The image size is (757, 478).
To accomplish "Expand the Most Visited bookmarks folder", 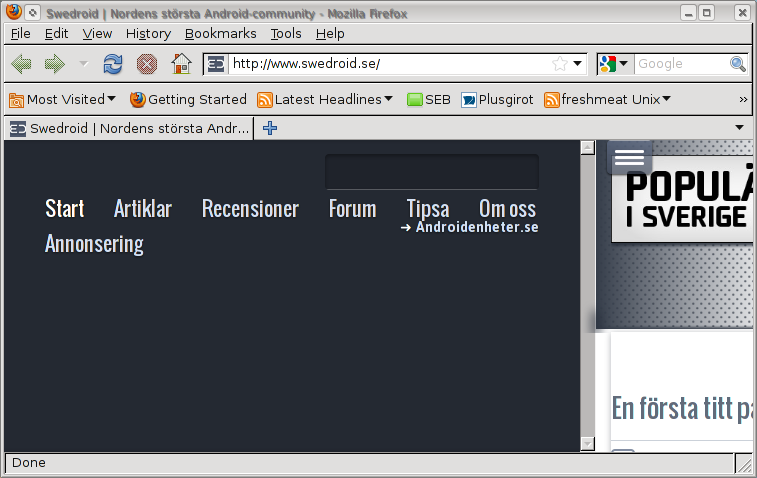I will (63, 99).
